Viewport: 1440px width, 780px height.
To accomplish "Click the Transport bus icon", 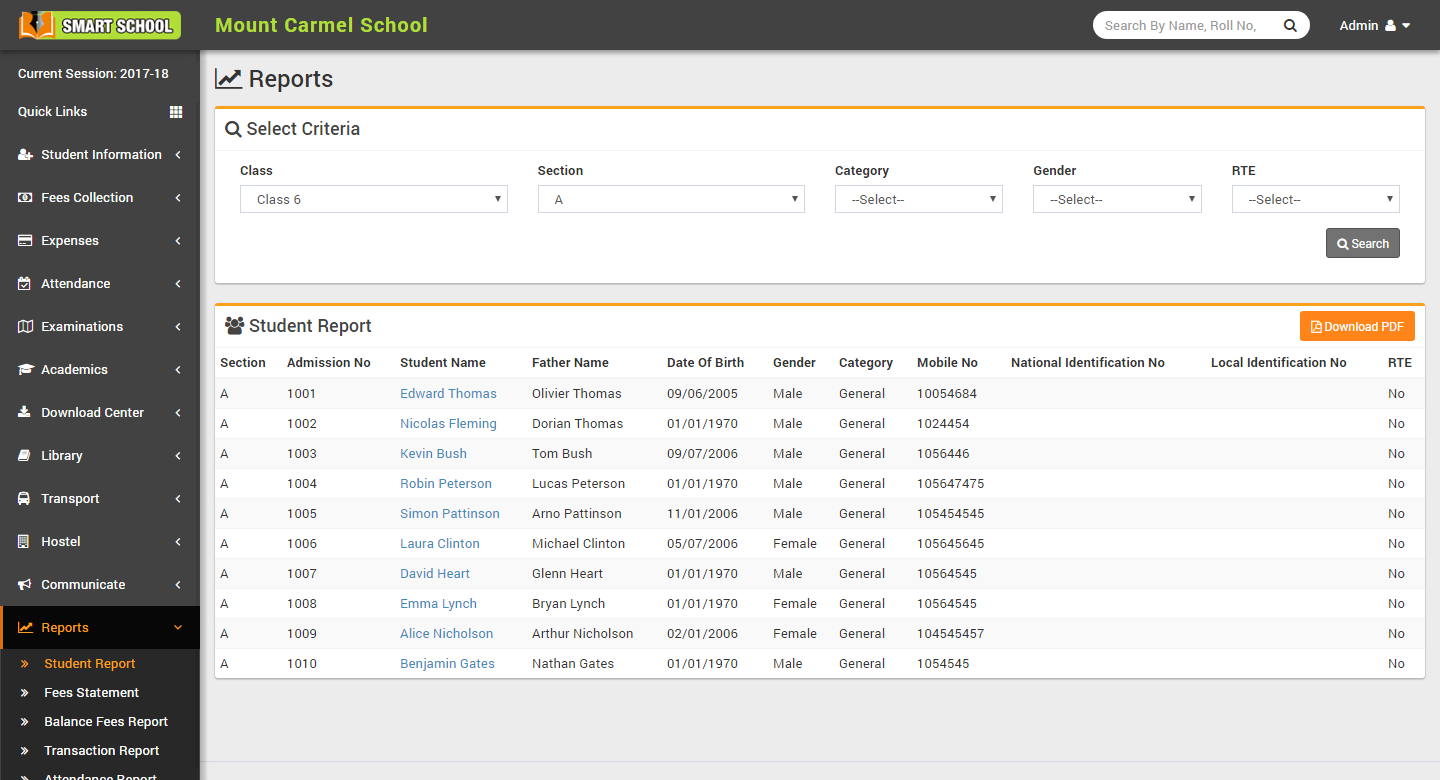I will [25, 499].
